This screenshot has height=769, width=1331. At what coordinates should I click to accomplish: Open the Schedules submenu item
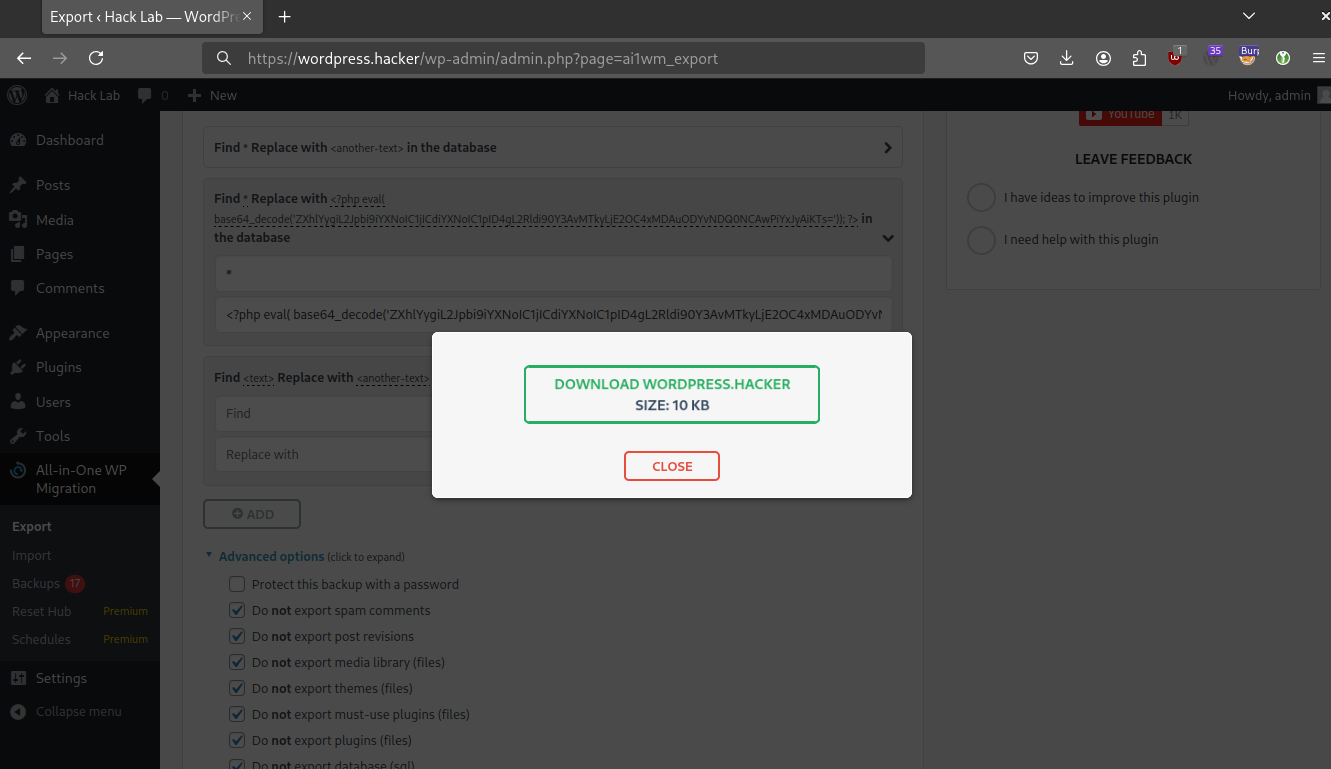click(41, 639)
